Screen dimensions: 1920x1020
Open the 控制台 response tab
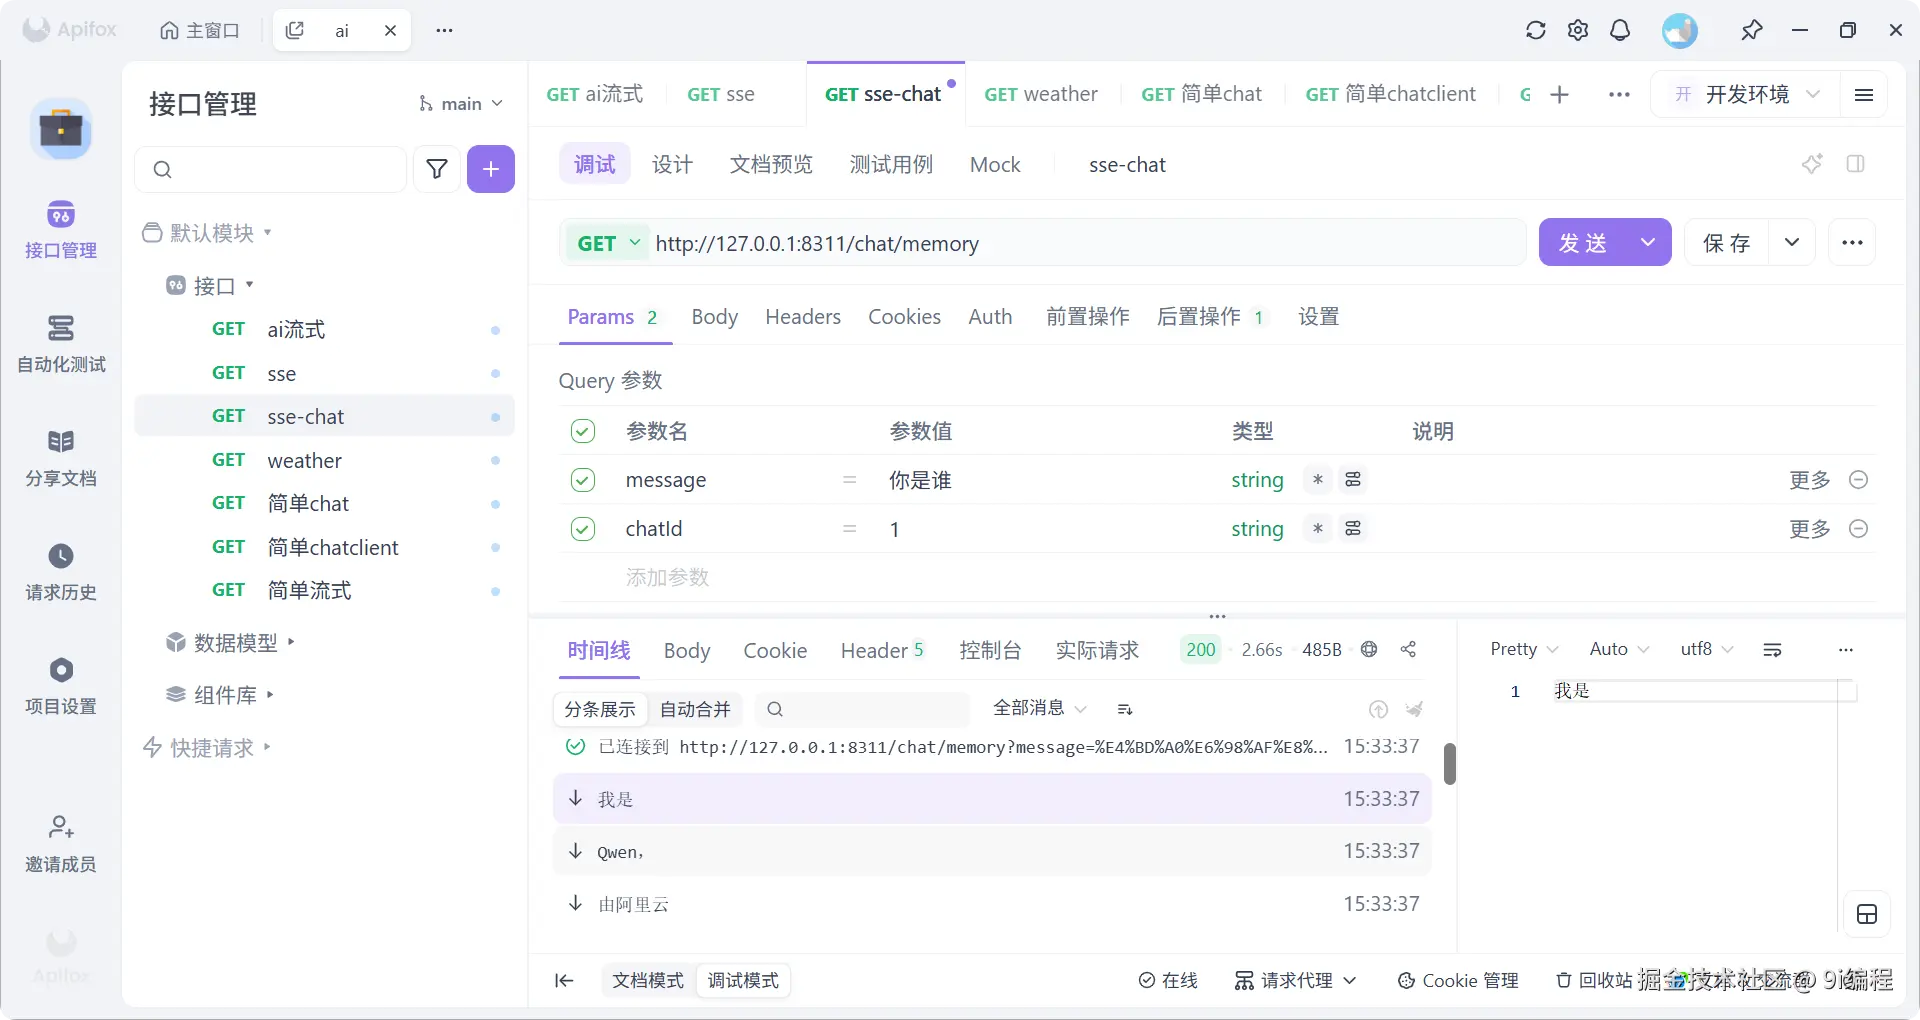coord(990,650)
